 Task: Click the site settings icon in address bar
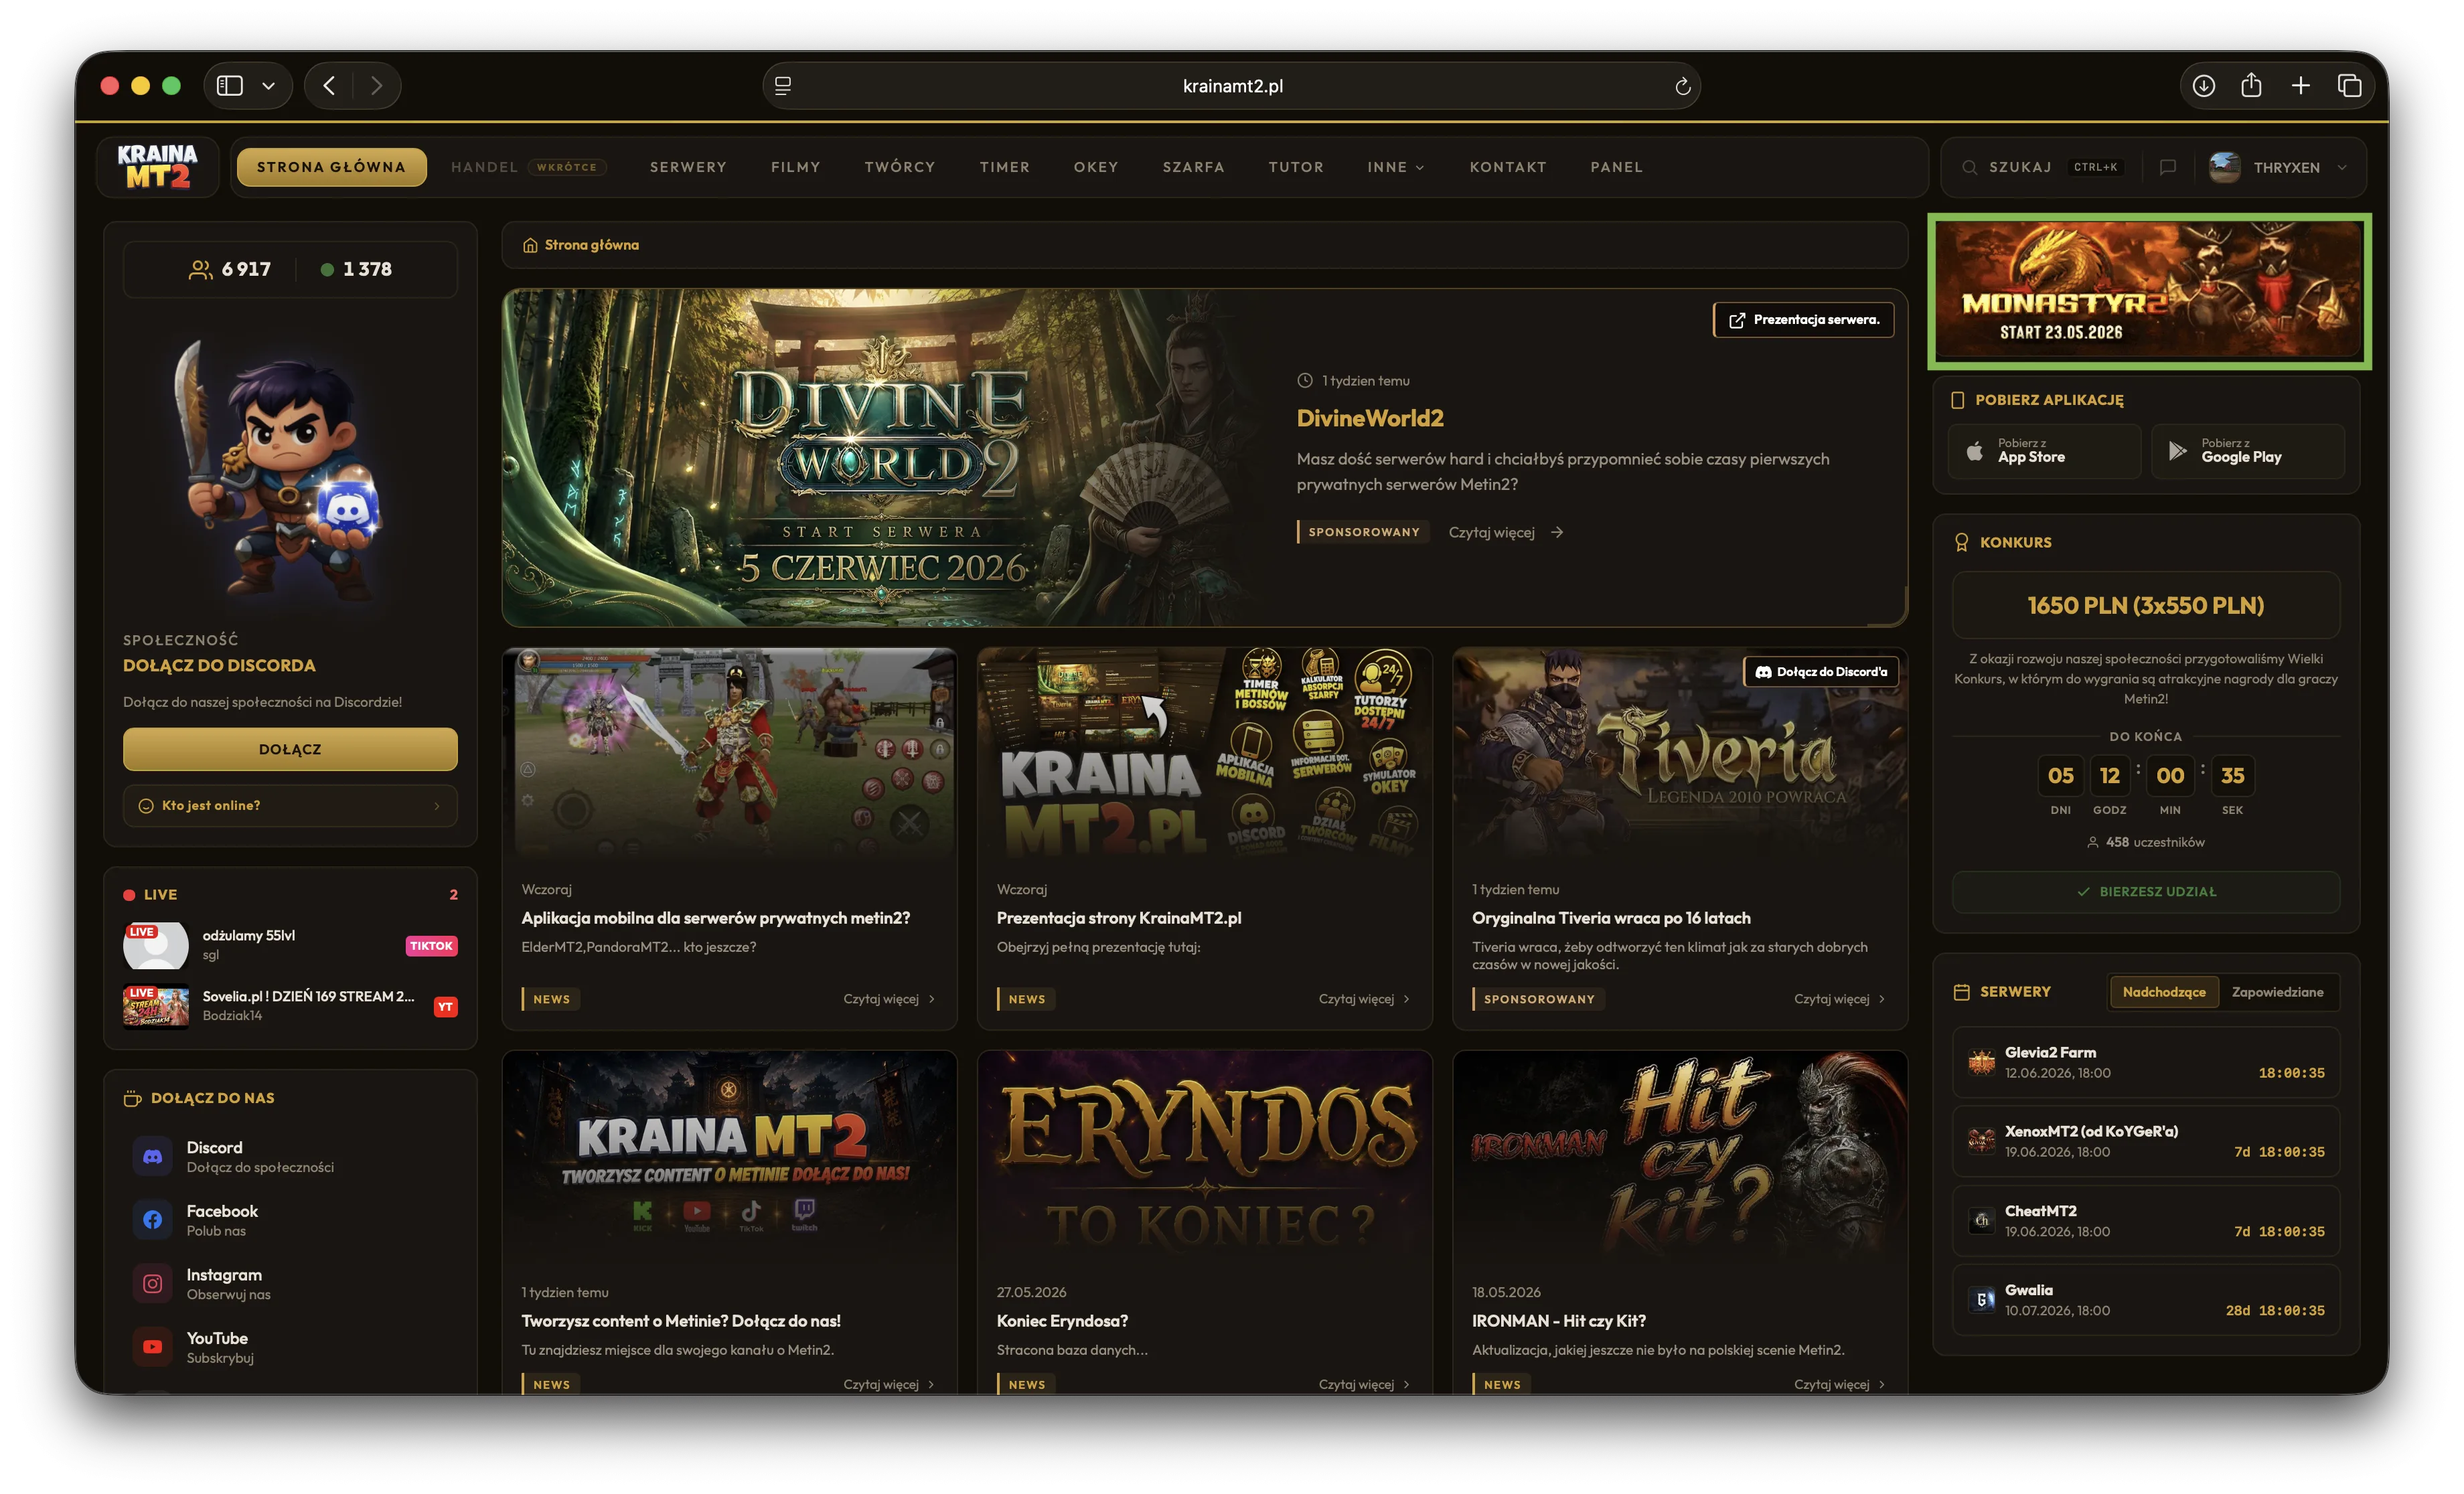(x=783, y=86)
